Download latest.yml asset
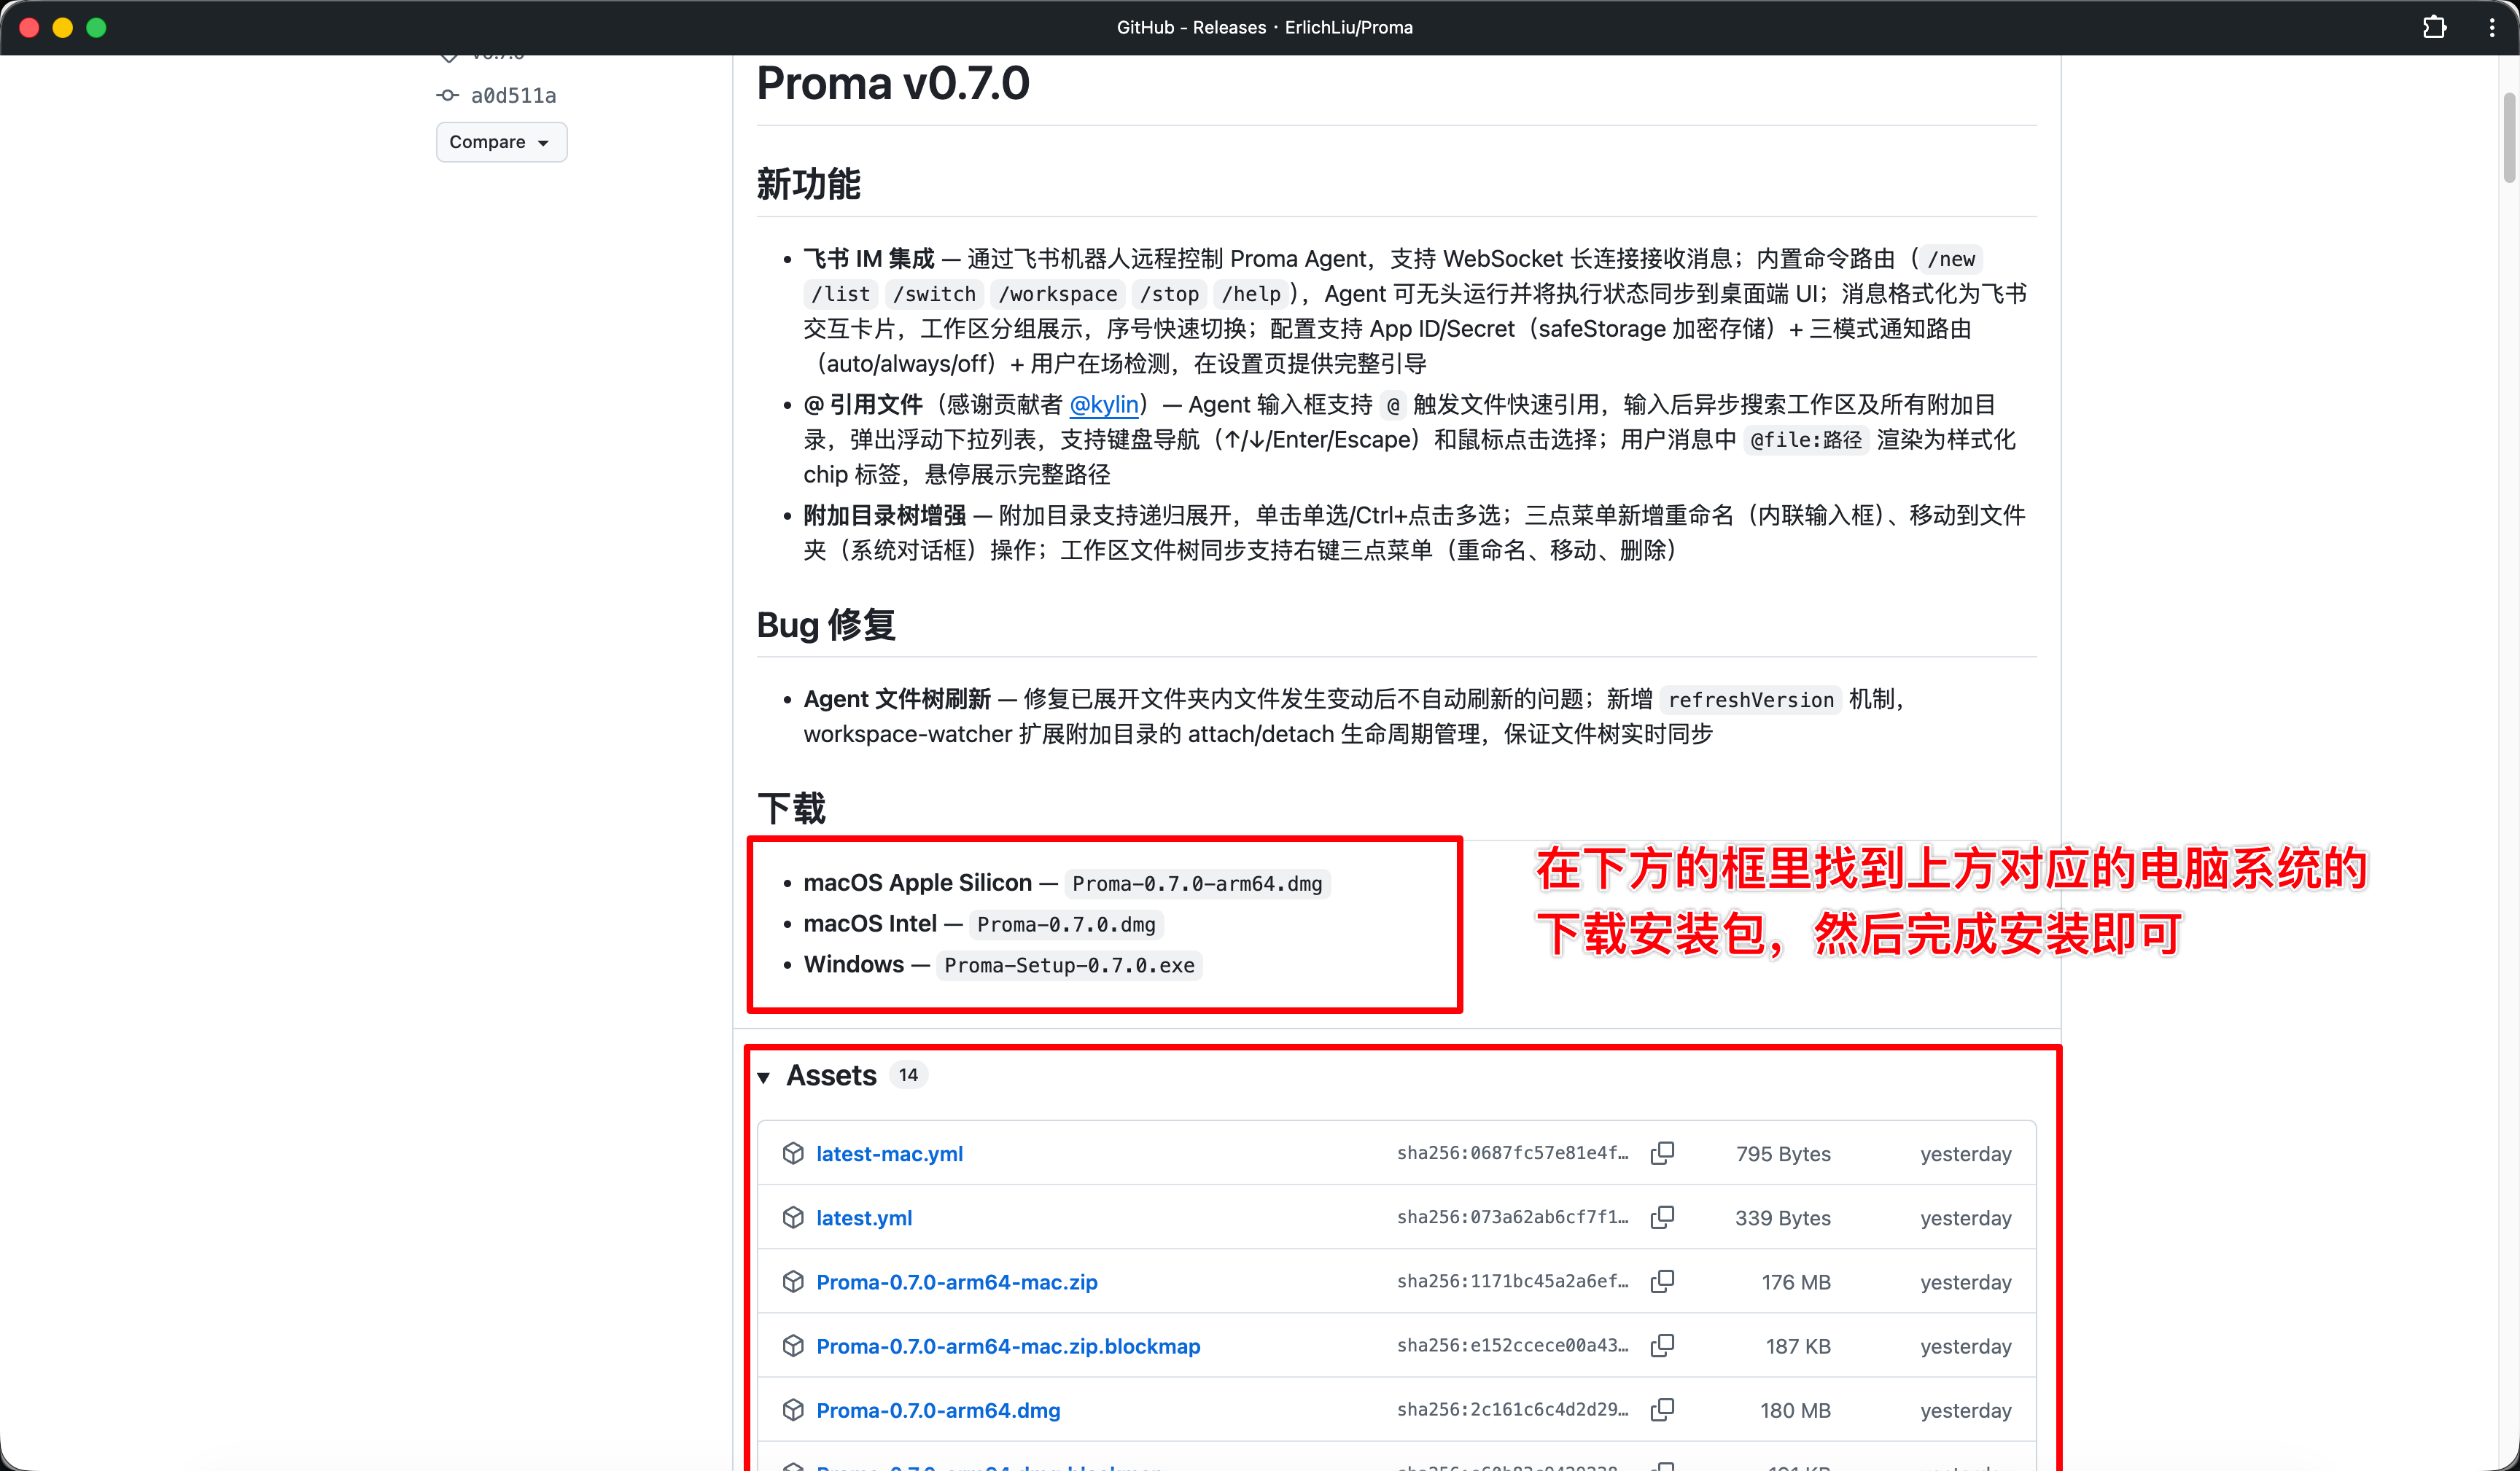Viewport: 2520px width, 1471px height. tap(864, 1217)
